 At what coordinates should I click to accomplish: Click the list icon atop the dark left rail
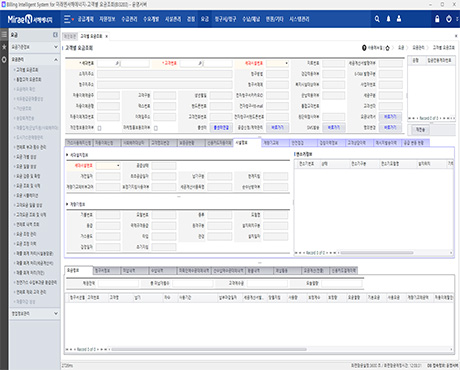pyautogui.click(x=4, y=34)
